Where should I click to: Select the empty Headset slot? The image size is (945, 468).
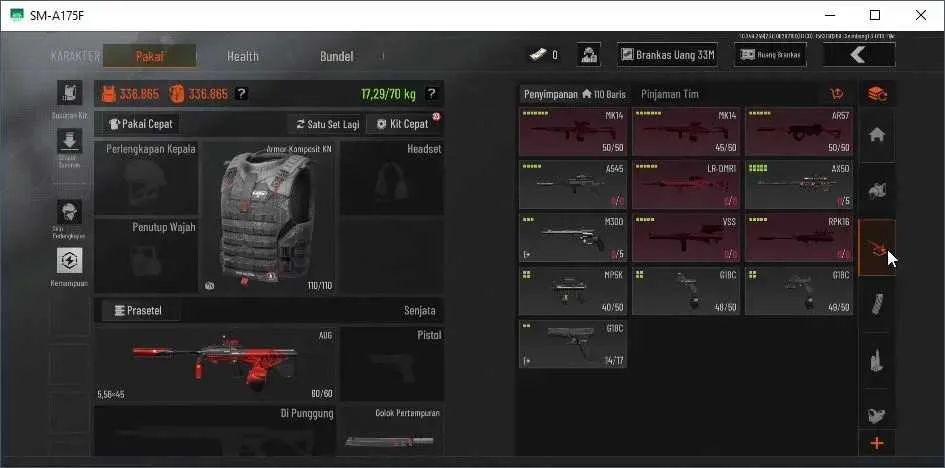[x=392, y=178]
